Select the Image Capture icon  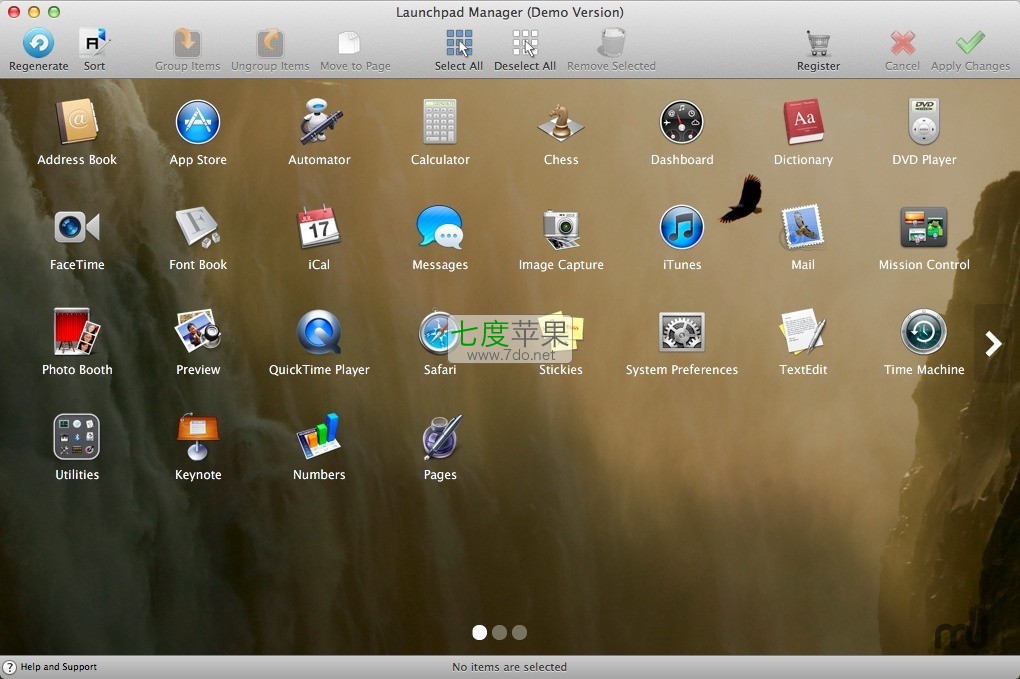561,228
